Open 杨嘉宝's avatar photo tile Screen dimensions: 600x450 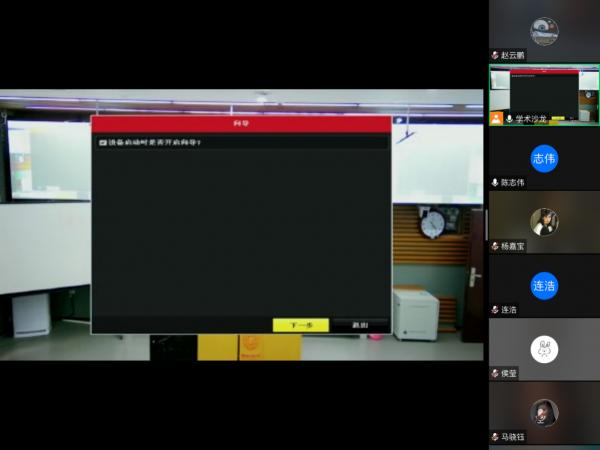[544, 221]
